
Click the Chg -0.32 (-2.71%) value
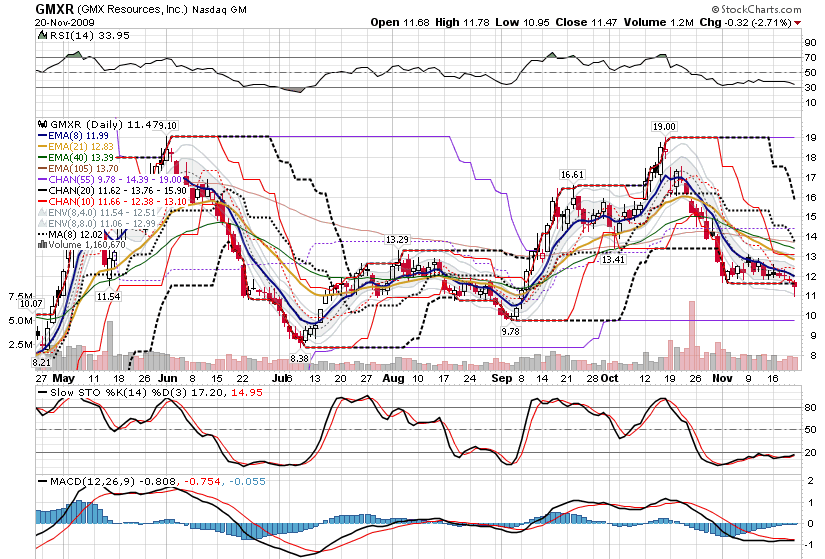tap(745, 23)
